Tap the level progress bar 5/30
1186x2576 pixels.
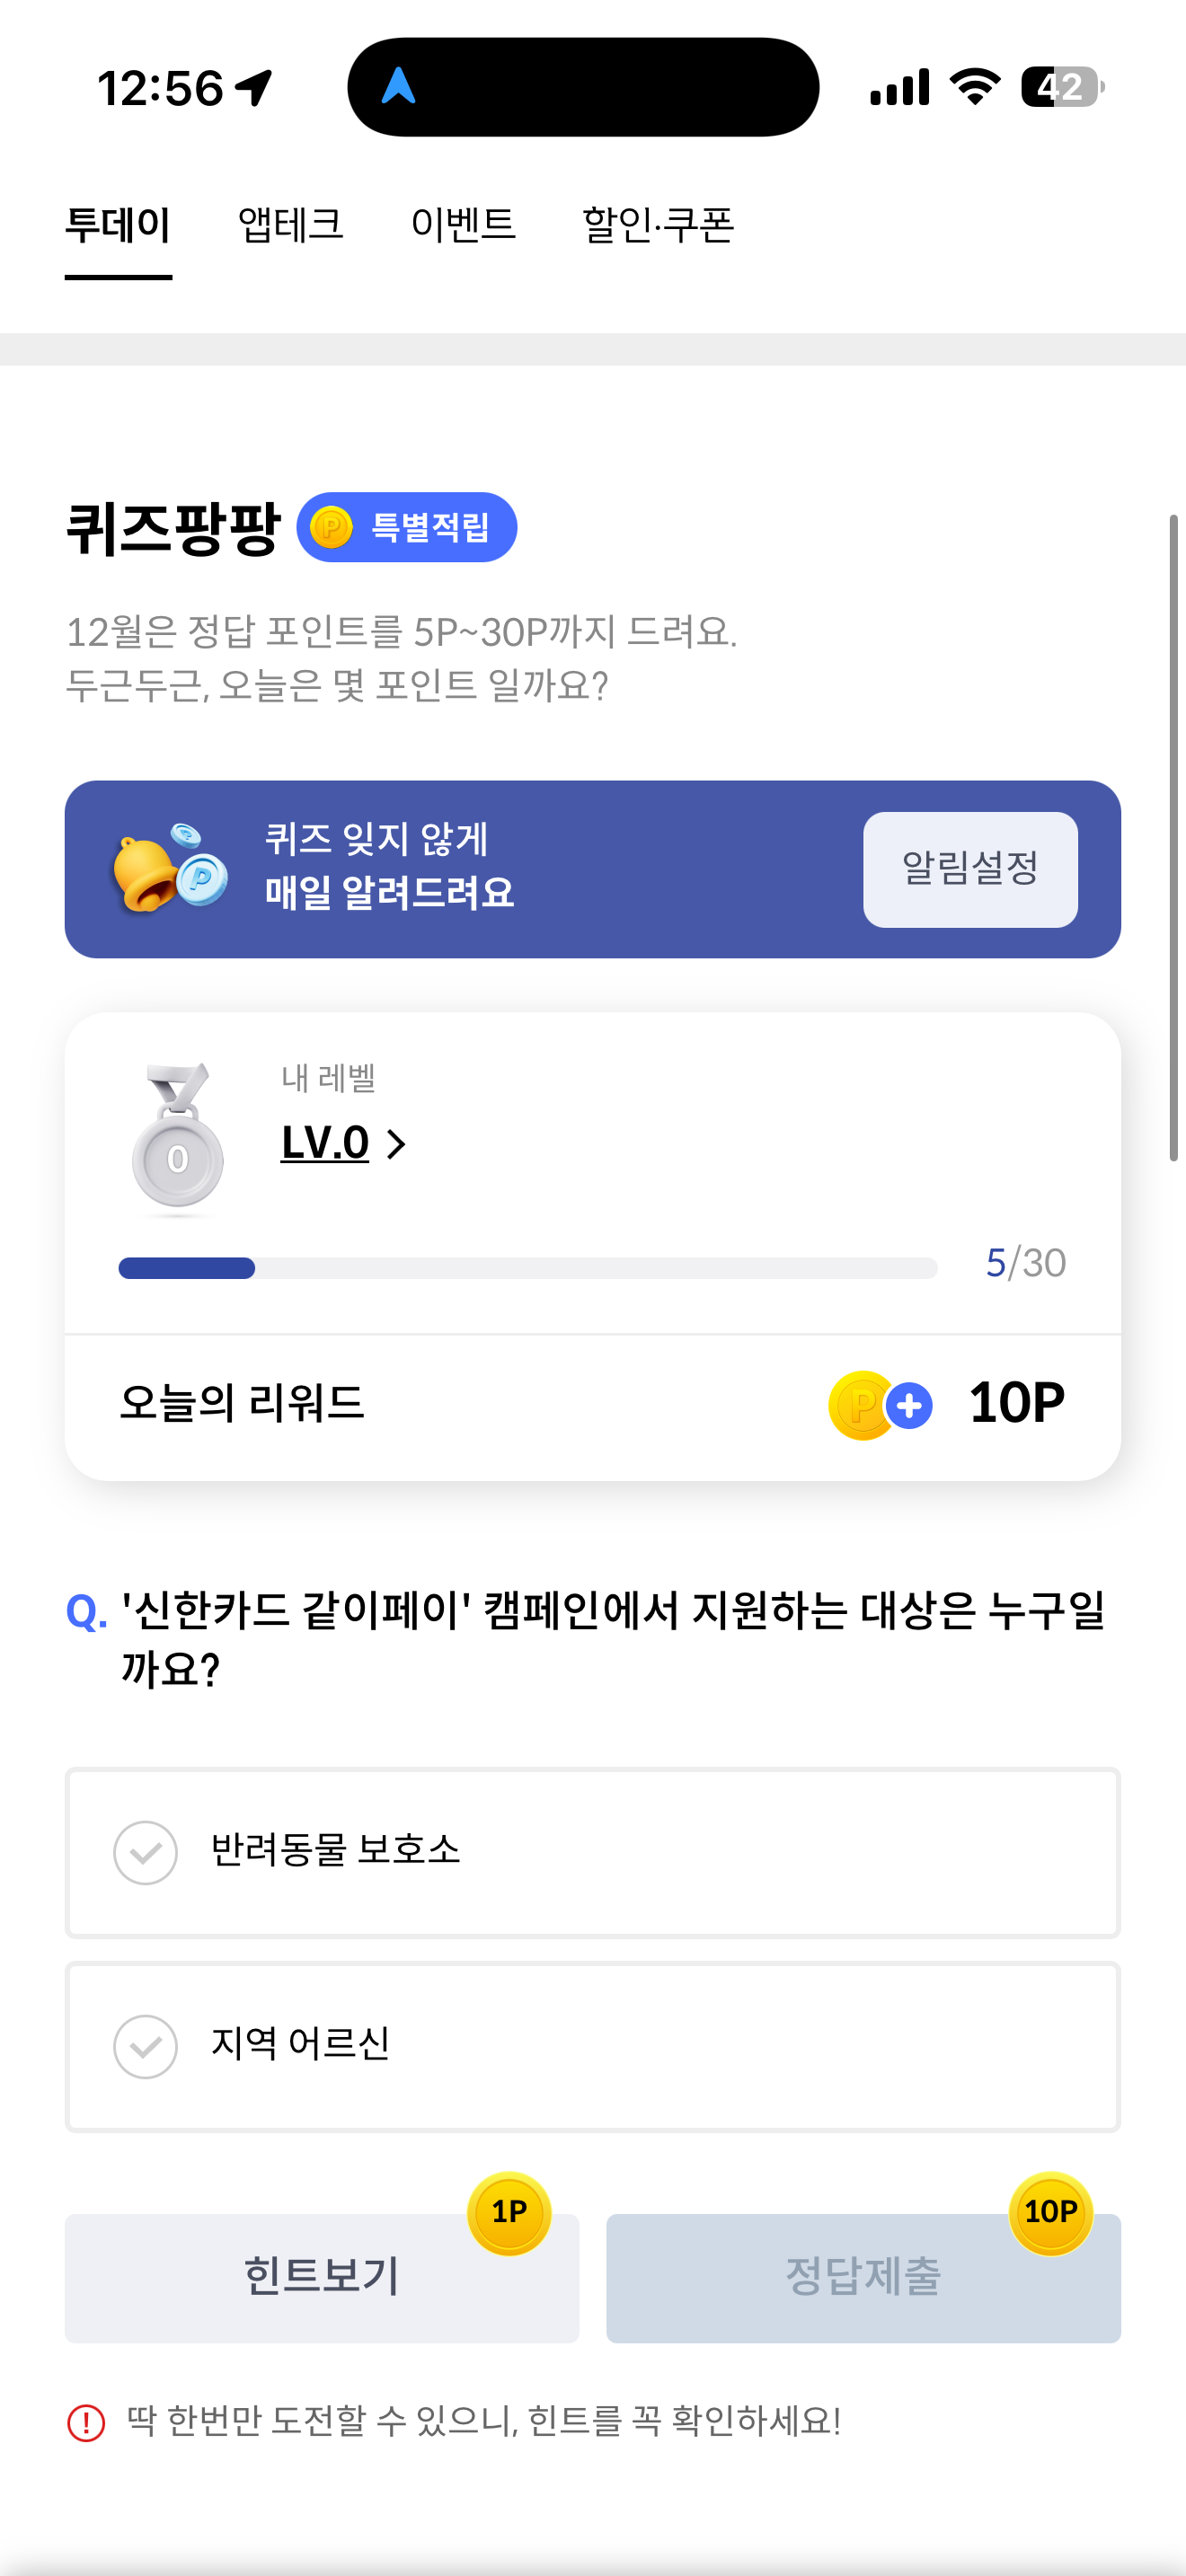(528, 1268)
